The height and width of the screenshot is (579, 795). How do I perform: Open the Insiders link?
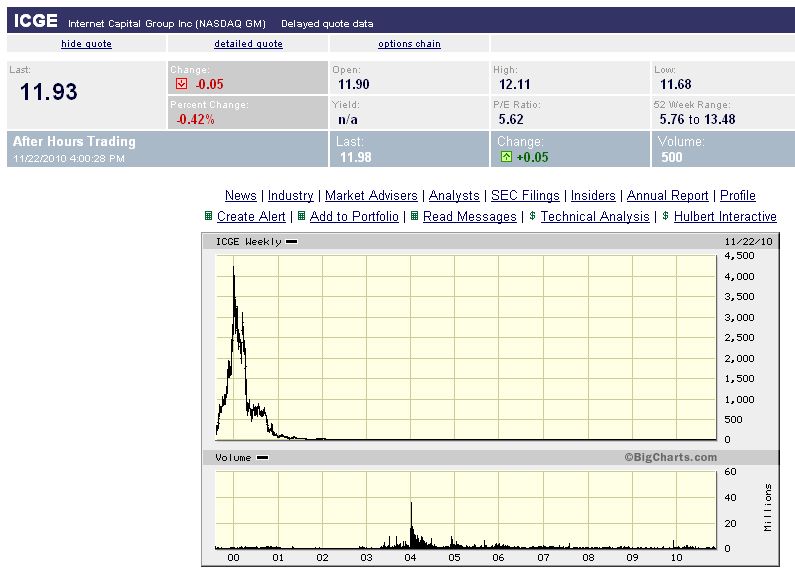pyautogui.click(x=593, y=195)
